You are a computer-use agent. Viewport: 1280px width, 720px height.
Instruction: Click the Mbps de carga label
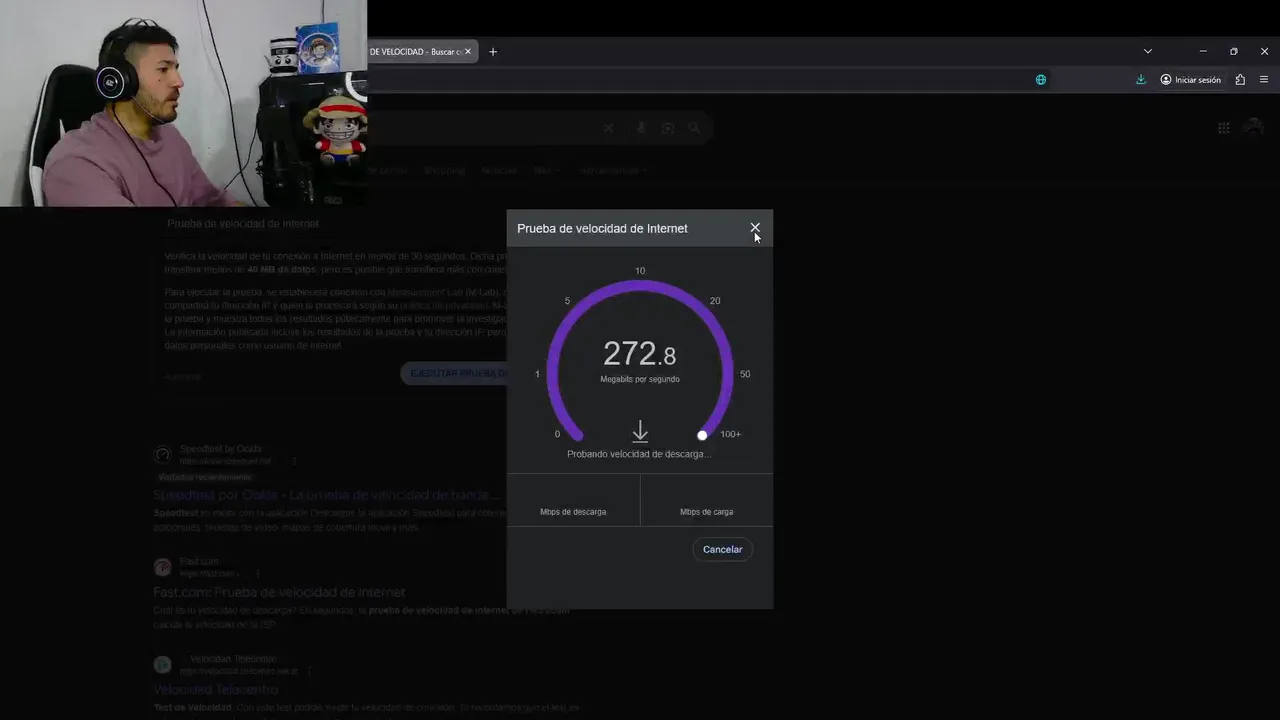(707, 512)
